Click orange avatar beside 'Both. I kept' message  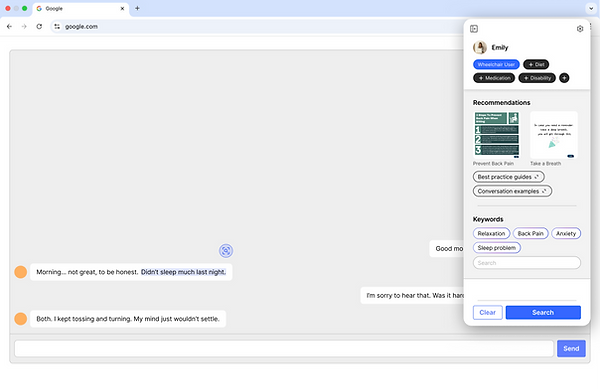click(x=21, y=319)
